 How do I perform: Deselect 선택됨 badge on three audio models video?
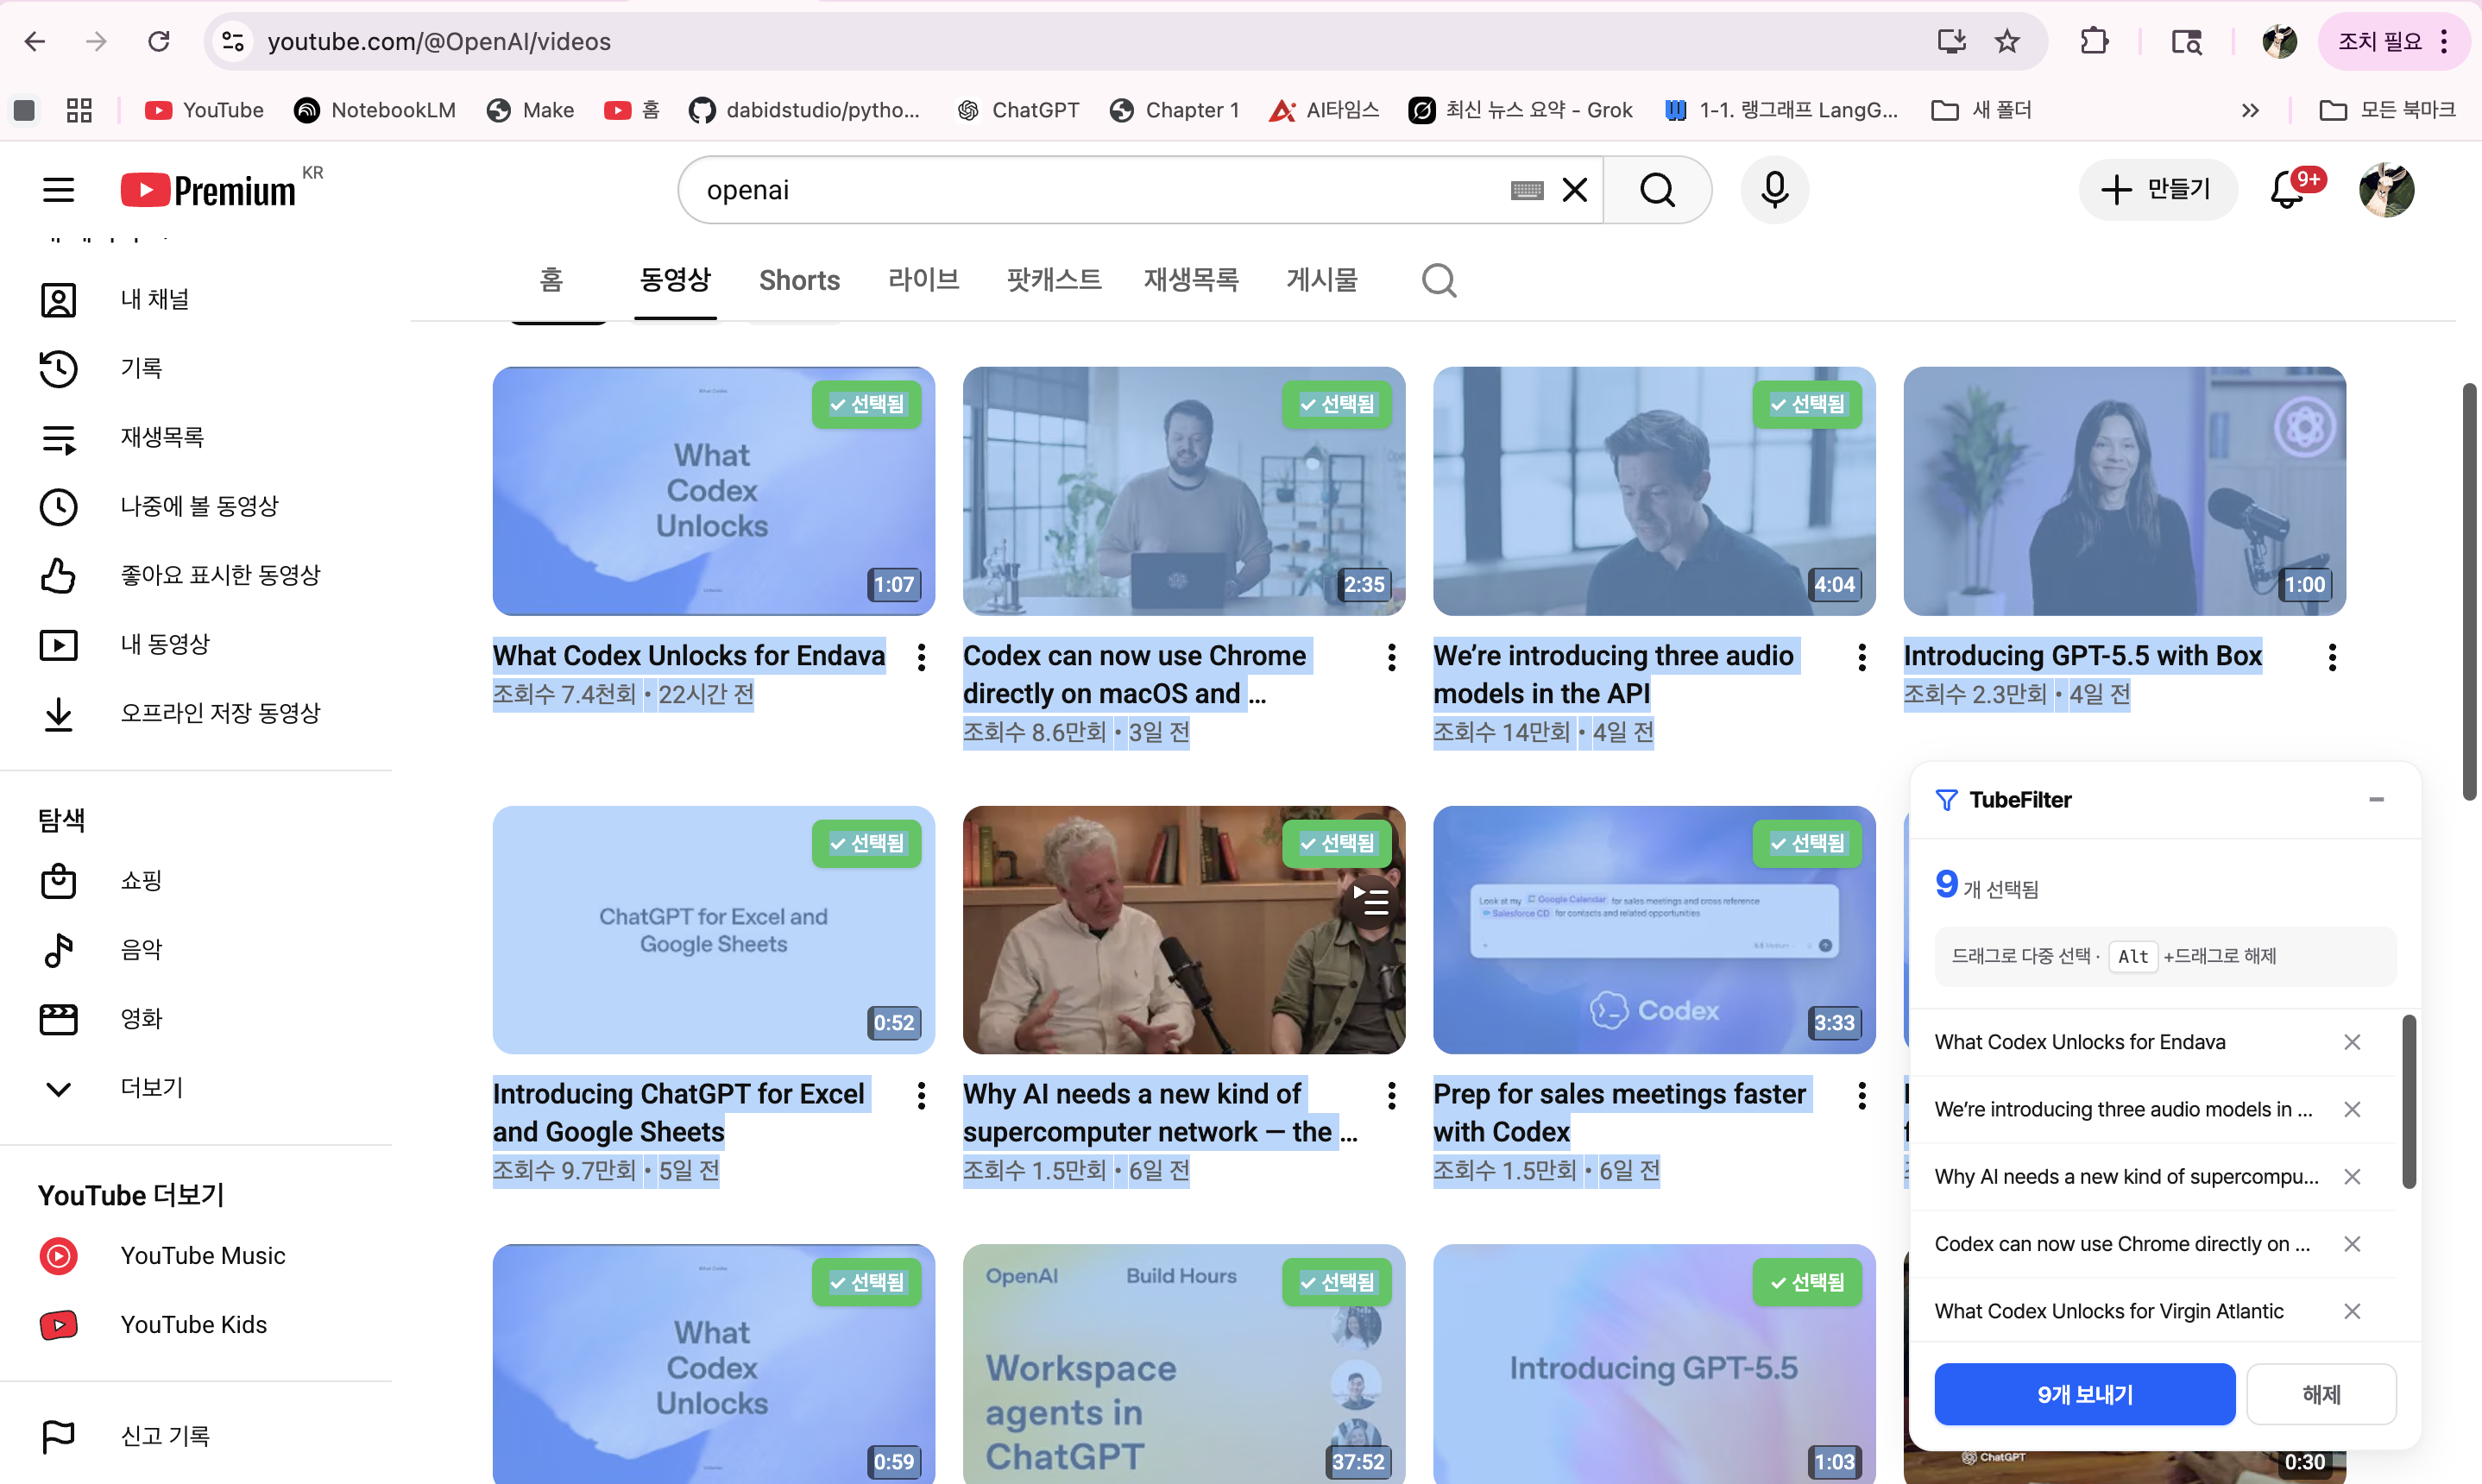1806,404
